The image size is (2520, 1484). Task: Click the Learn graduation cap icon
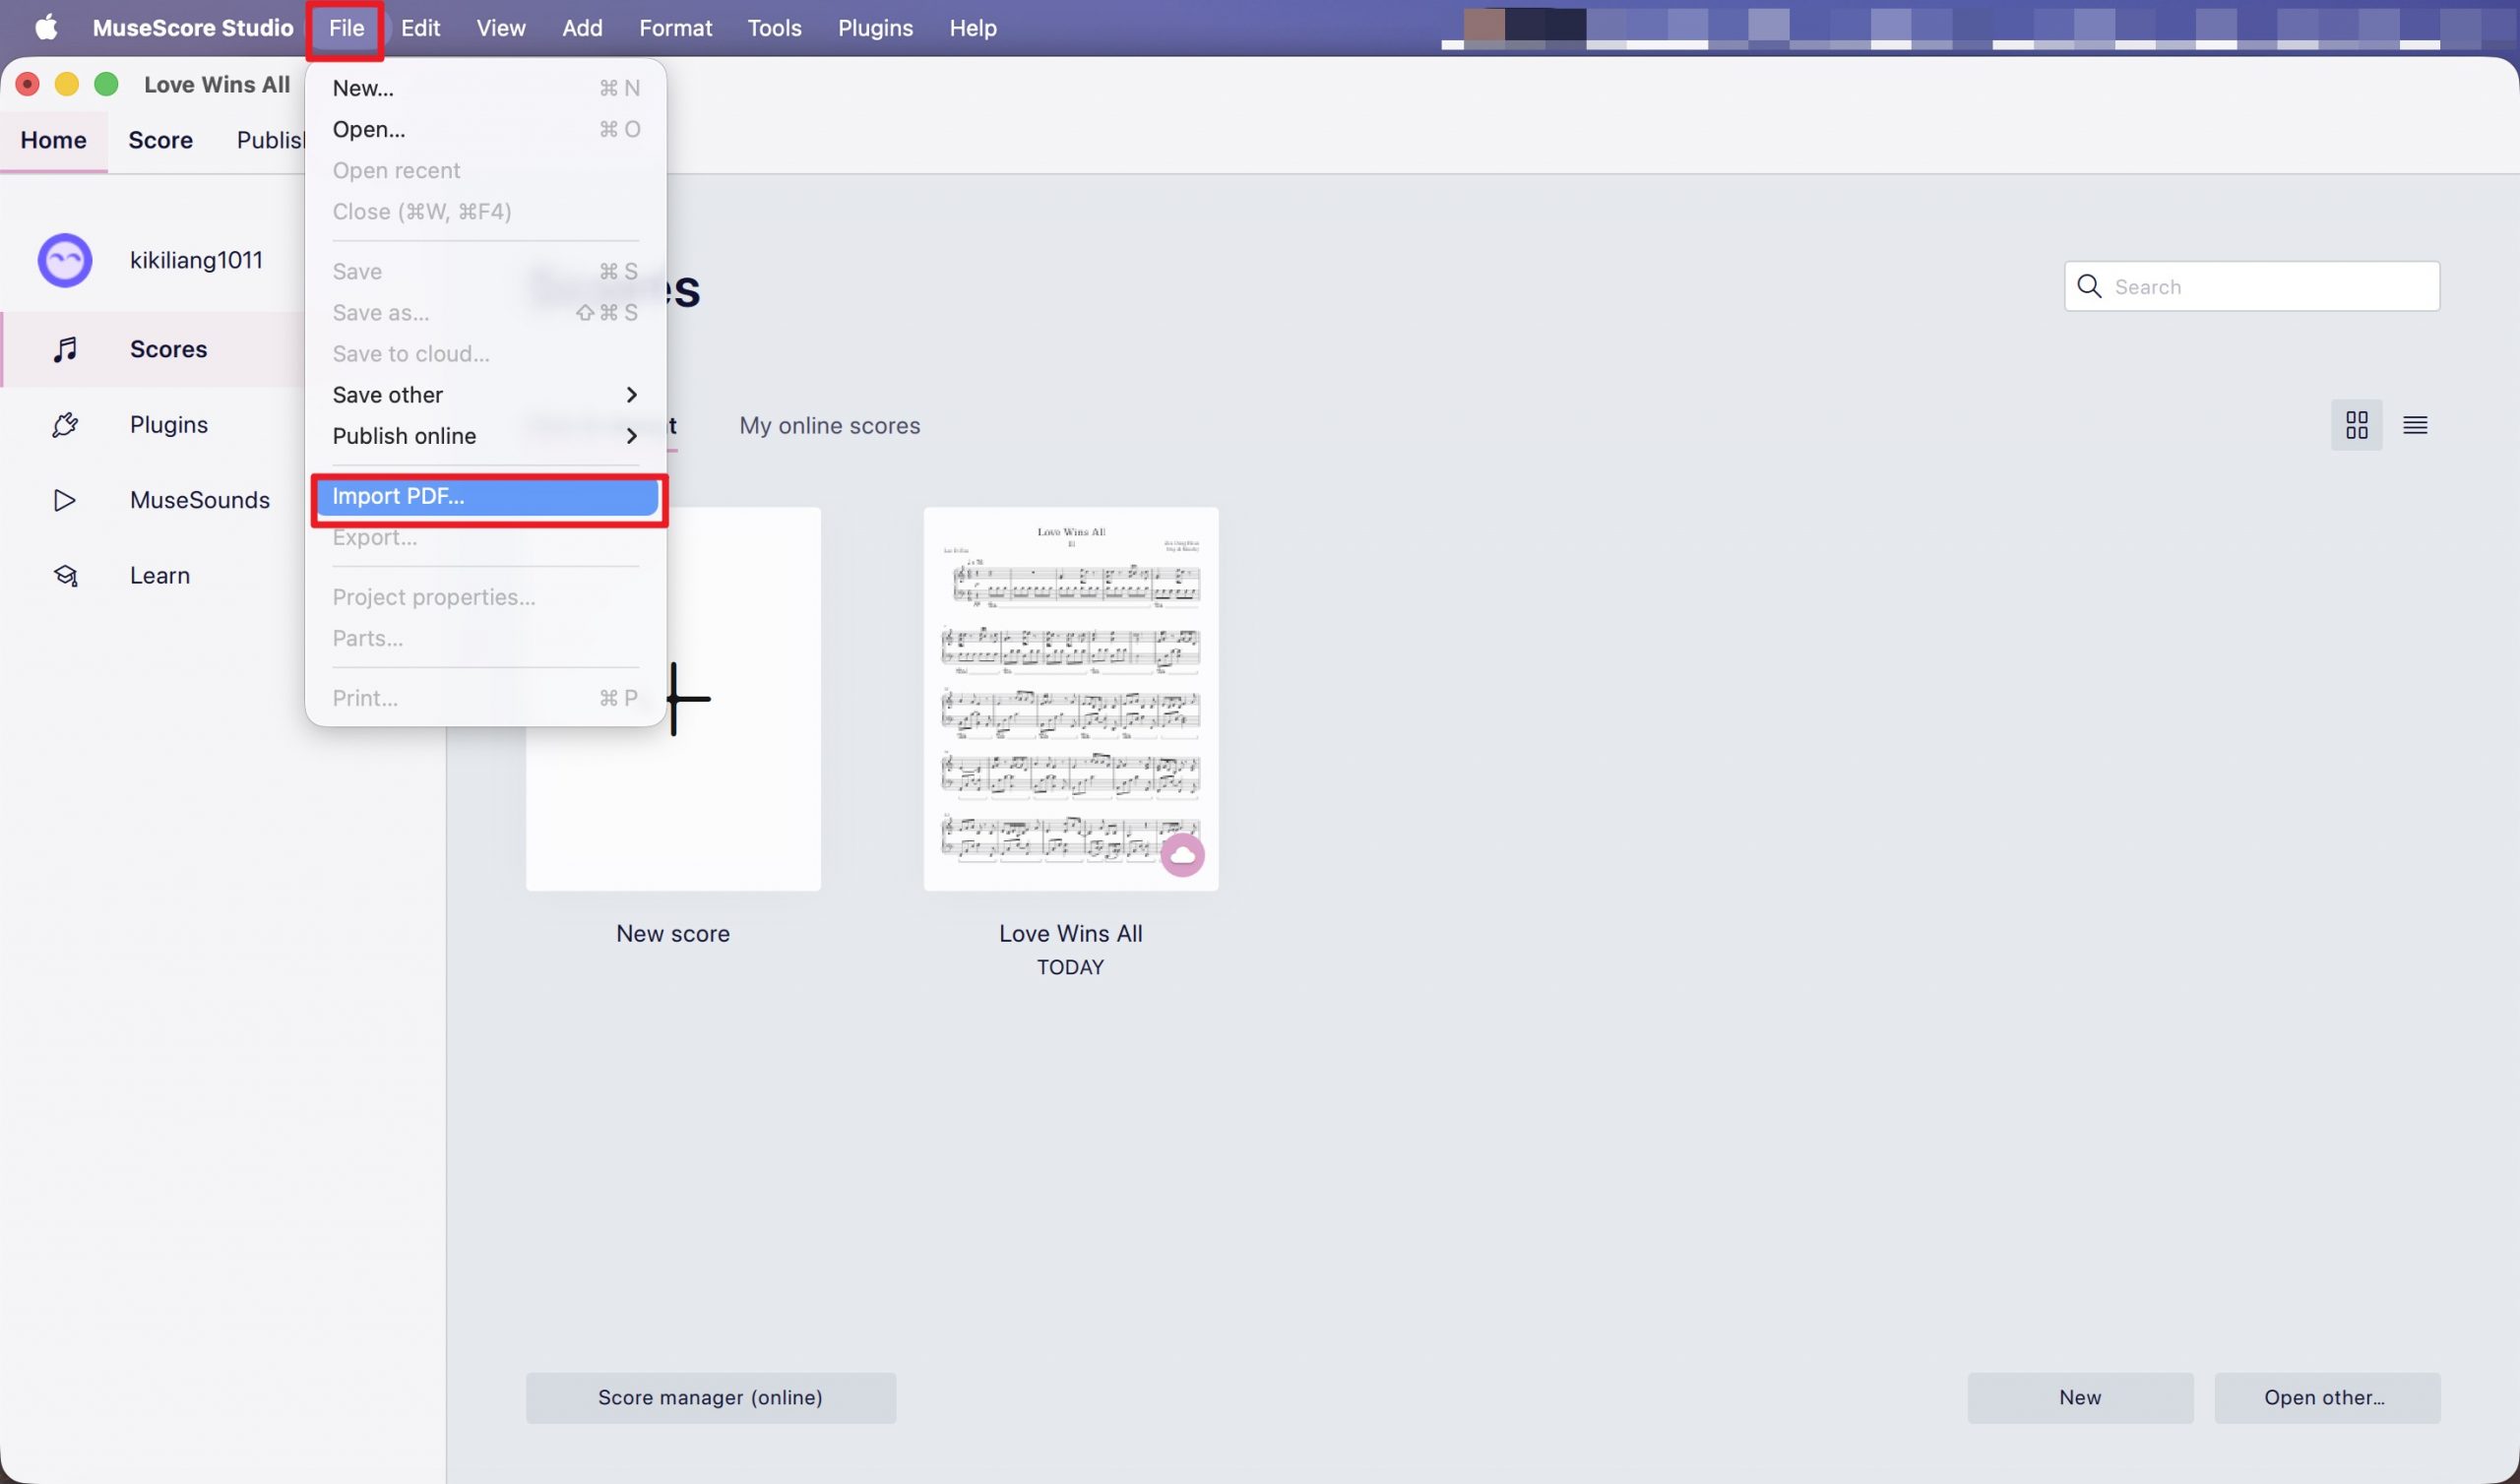coord(65,576)
